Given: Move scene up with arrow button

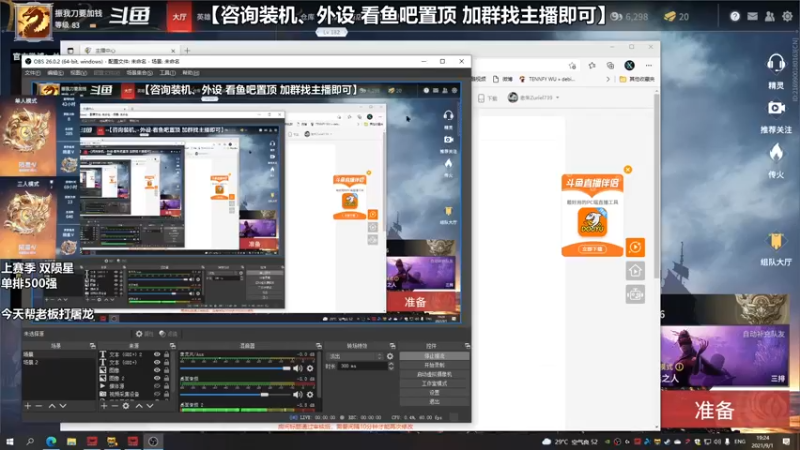Looking at the screenshot, I should (52, 406).
